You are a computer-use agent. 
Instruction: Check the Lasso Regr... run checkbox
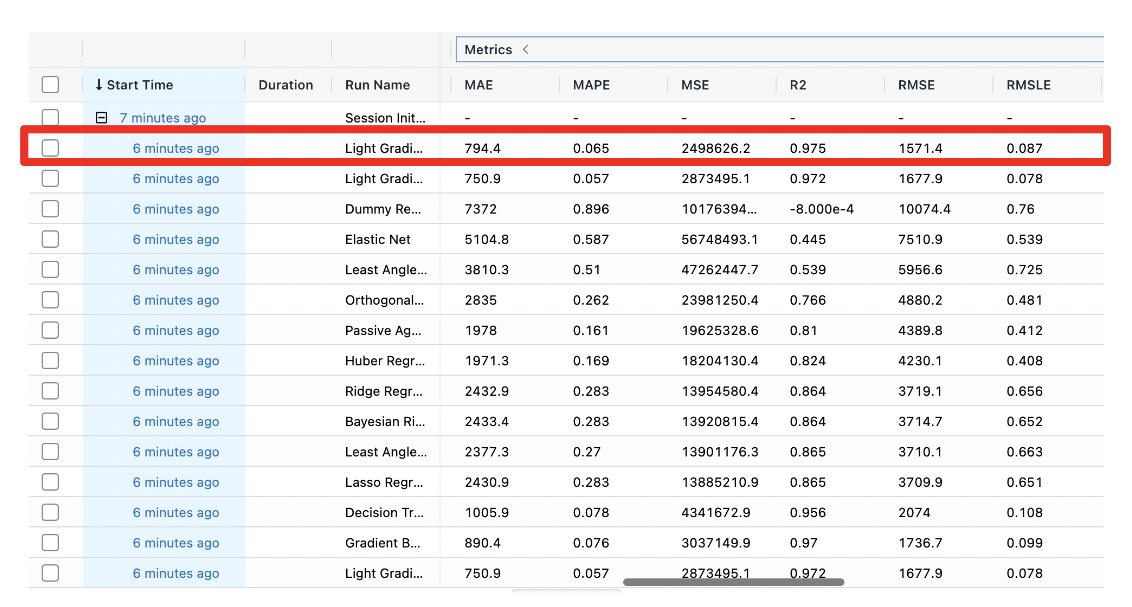(x=51, y=481)
